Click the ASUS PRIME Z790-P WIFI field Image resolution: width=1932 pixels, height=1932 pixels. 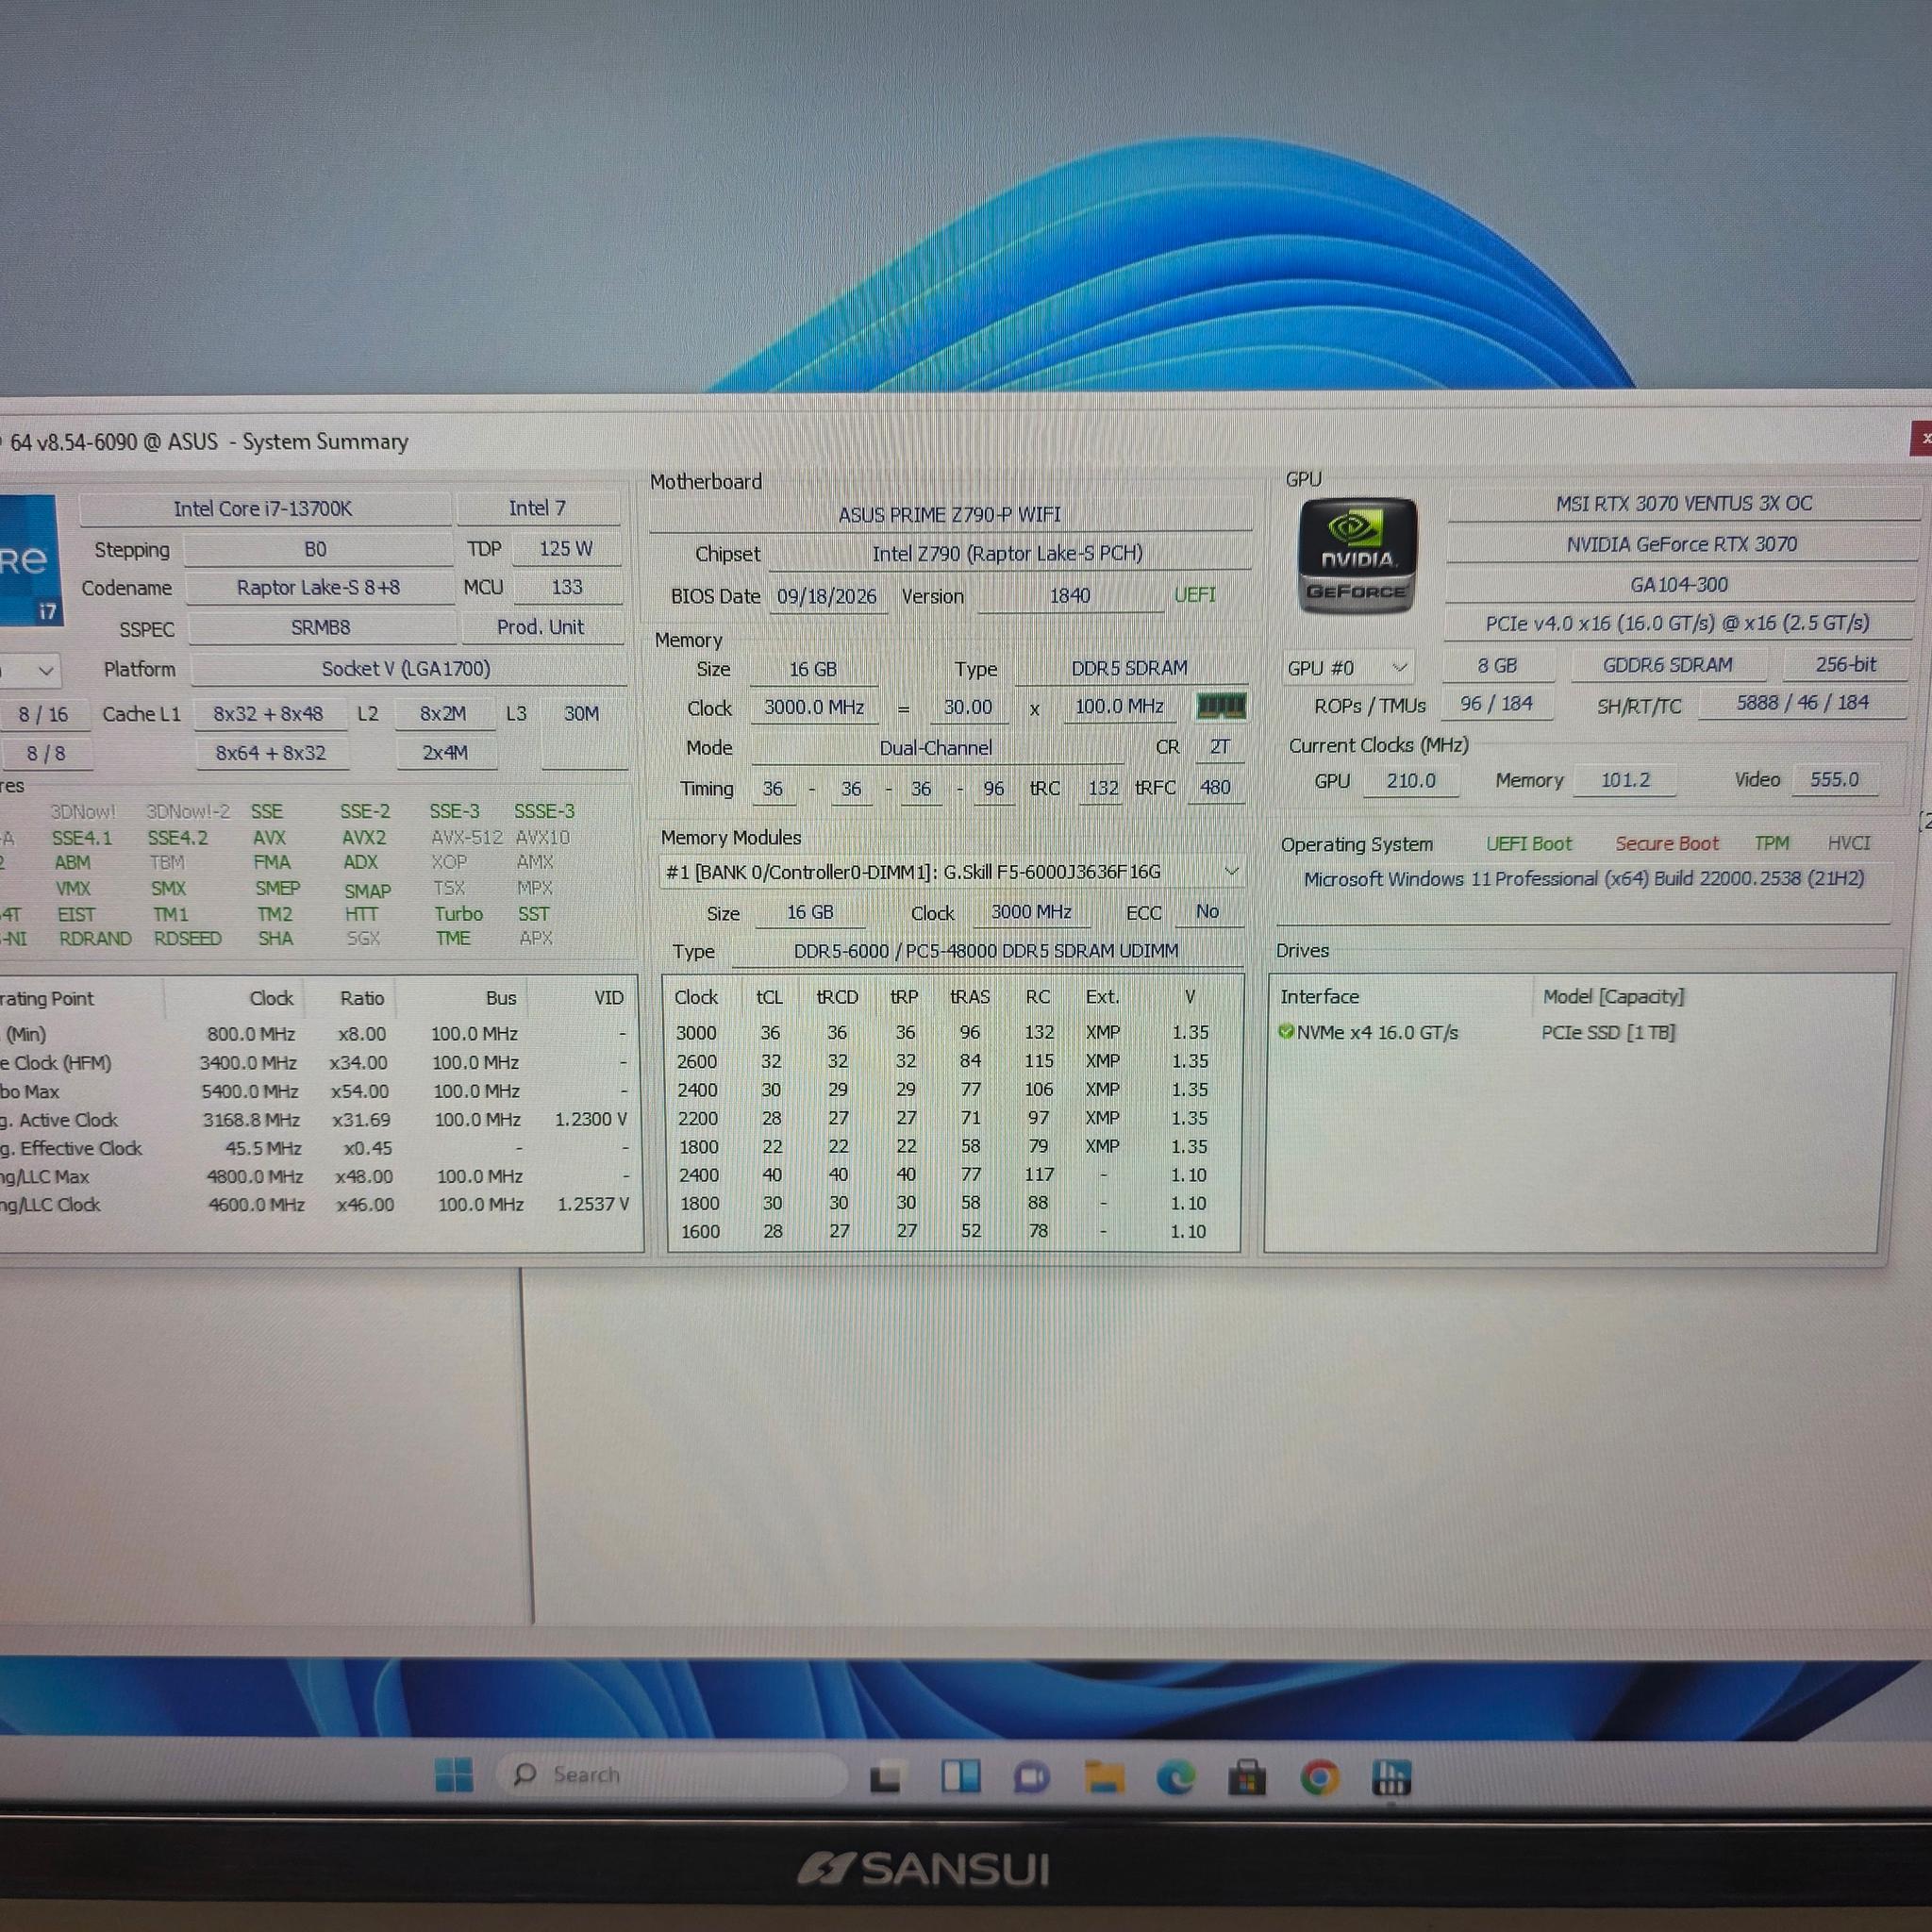point(949,514)
